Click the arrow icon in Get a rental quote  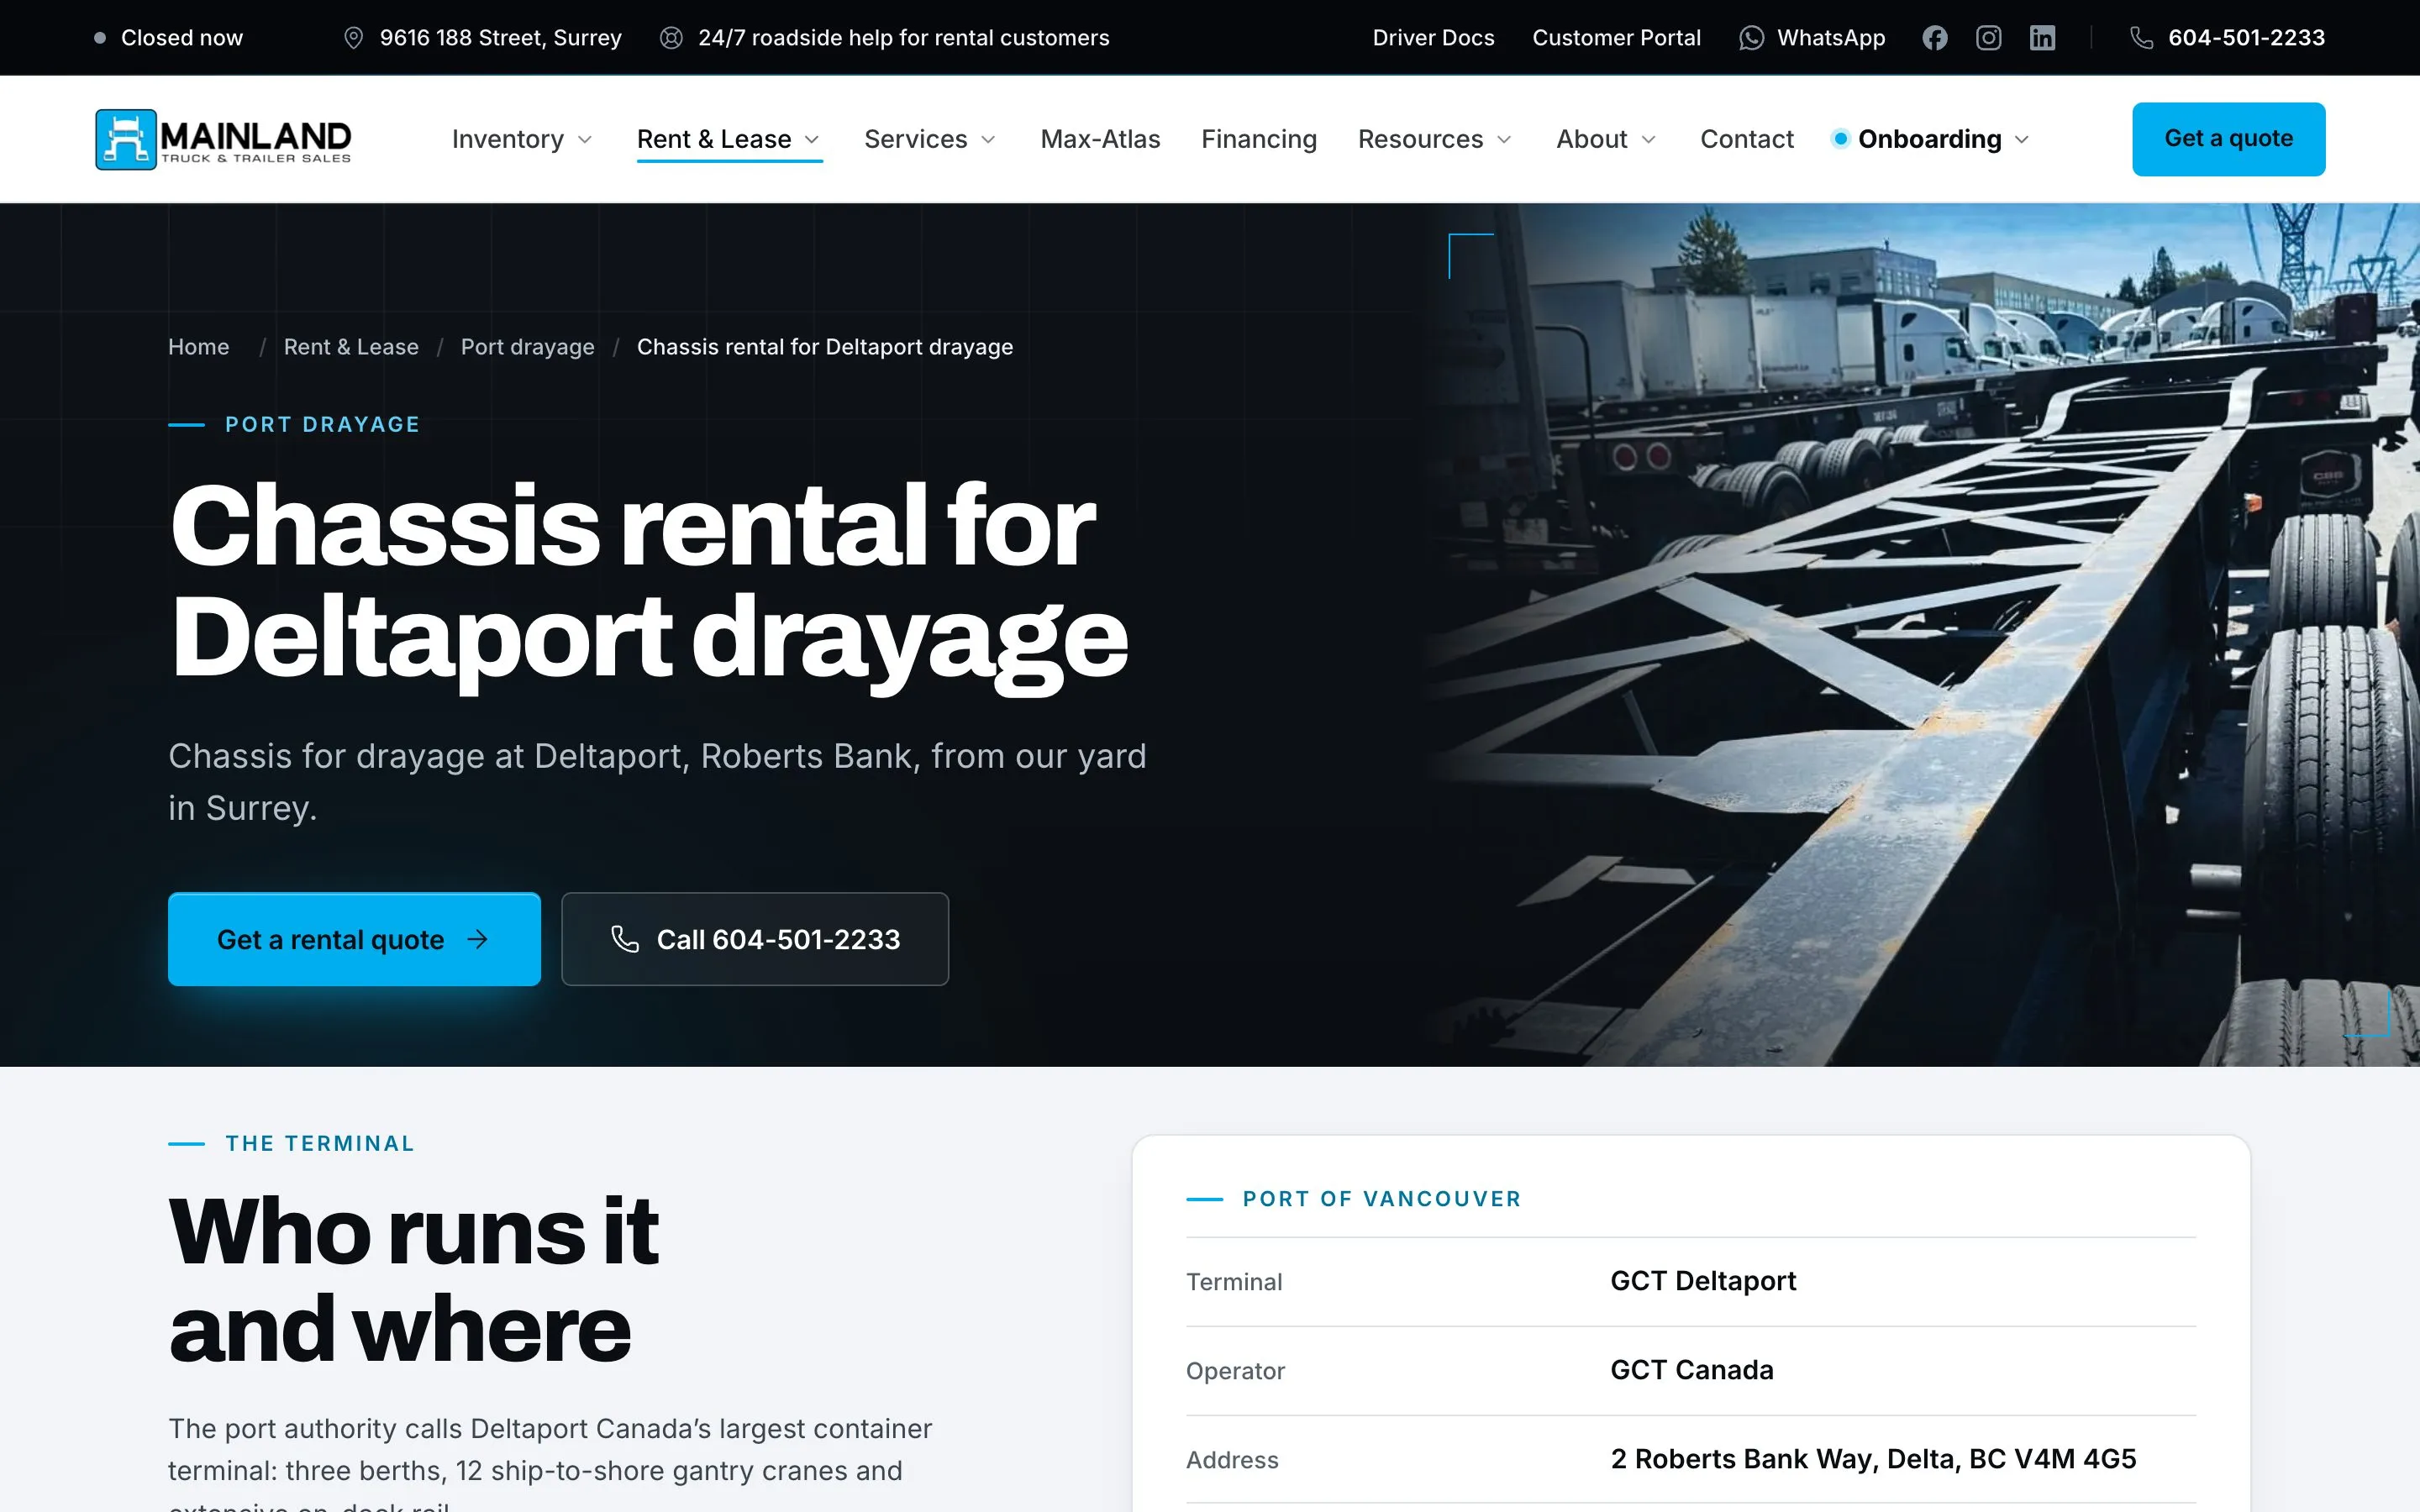click(x=478, y=939)
